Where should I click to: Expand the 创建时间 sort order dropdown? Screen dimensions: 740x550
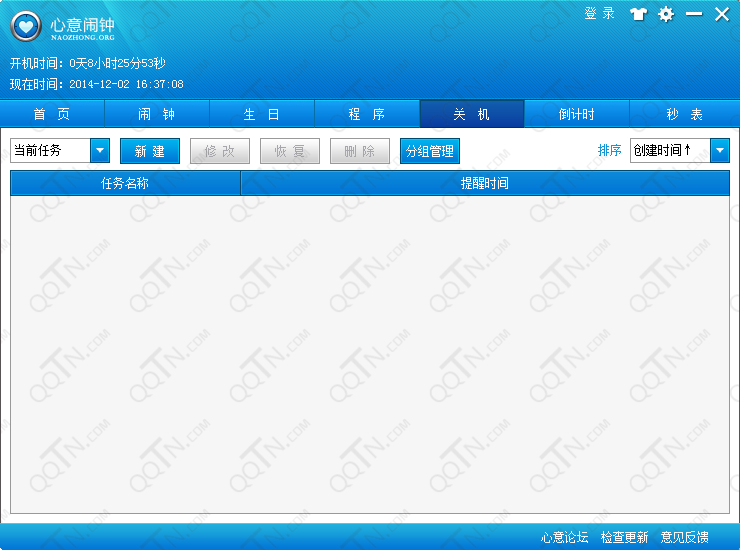point(720,151)
